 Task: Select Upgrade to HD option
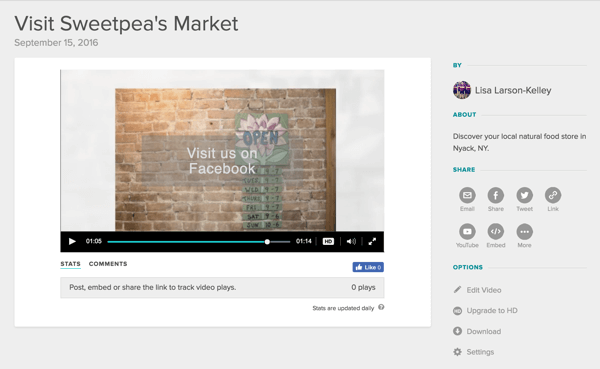[x=492, y=310]
